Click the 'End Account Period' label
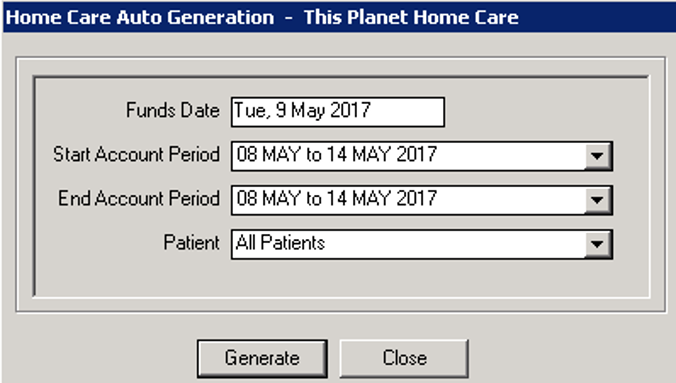 click(139, 198)
